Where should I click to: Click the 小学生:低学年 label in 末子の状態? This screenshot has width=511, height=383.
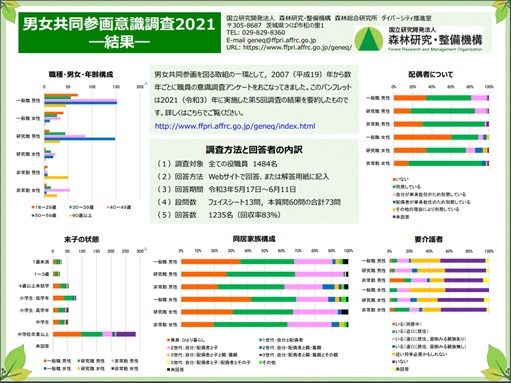[34, 298]
